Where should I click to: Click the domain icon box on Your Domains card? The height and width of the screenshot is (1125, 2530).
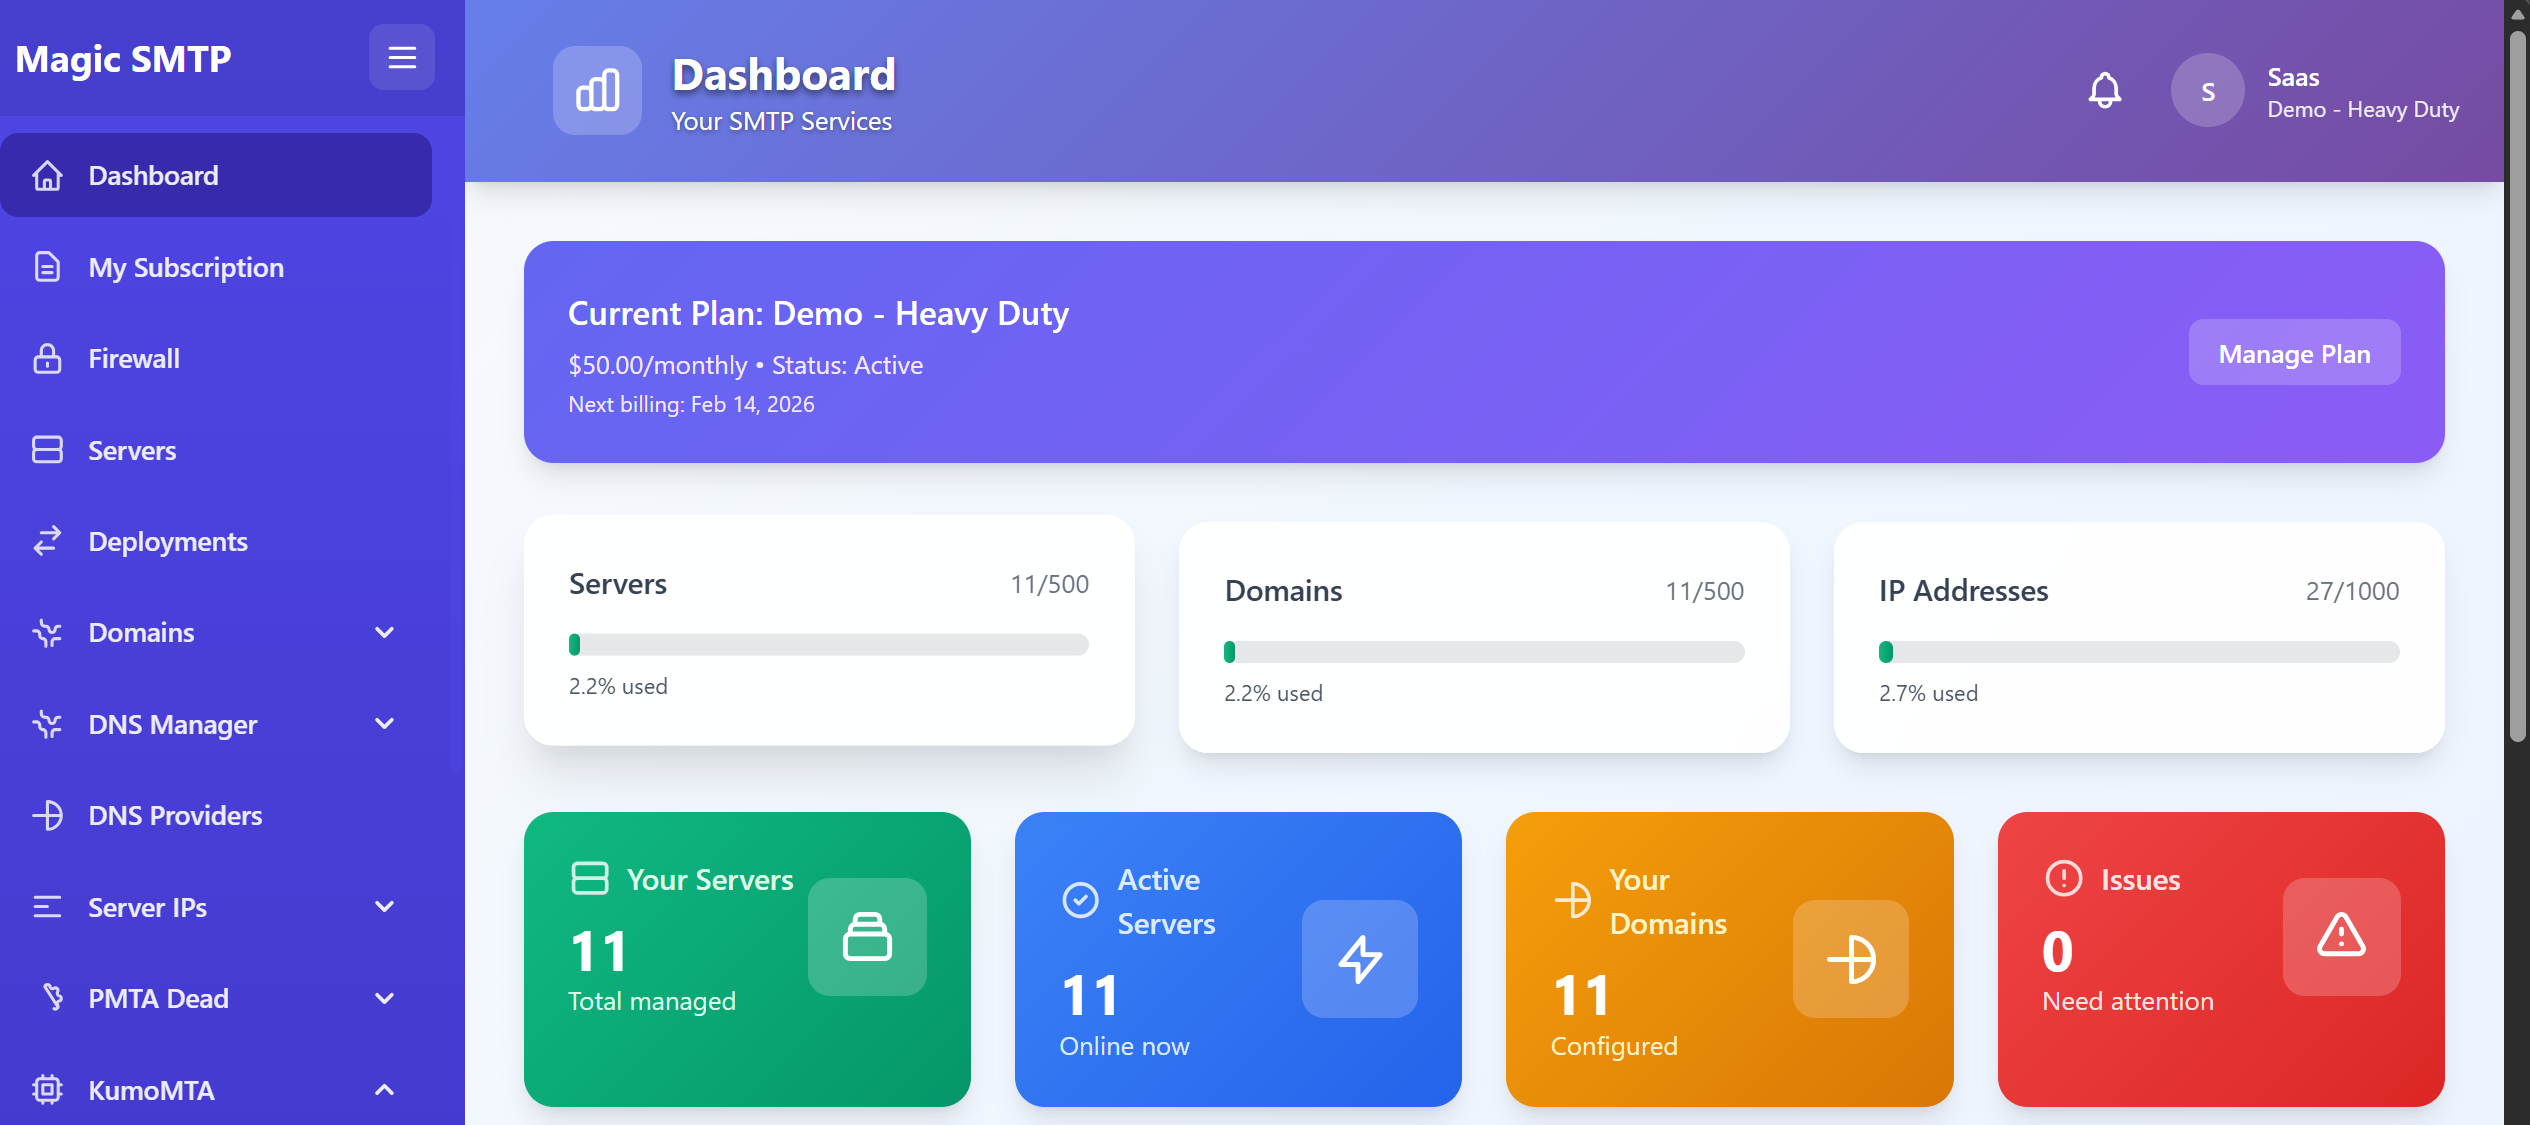(1851, 959)
